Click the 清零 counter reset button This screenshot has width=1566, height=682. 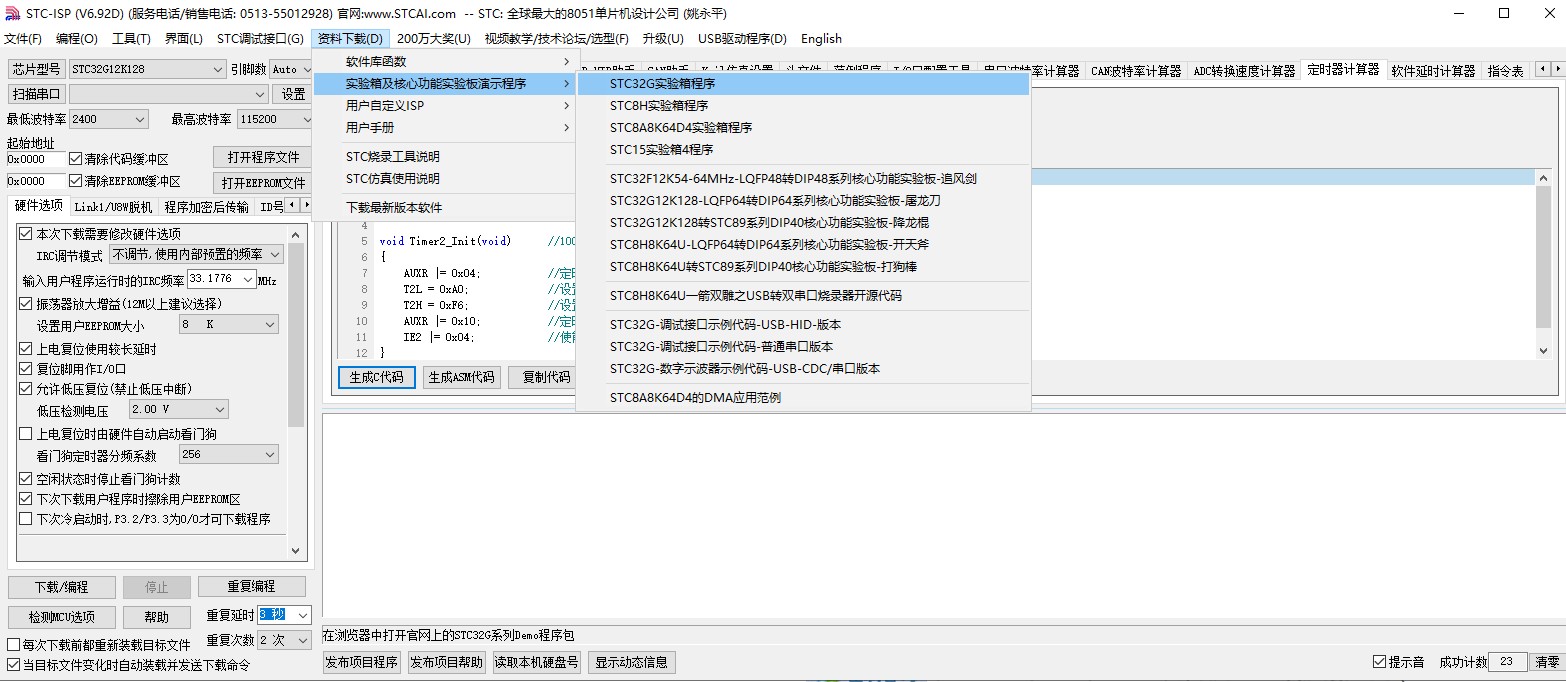coord(1547,662)
